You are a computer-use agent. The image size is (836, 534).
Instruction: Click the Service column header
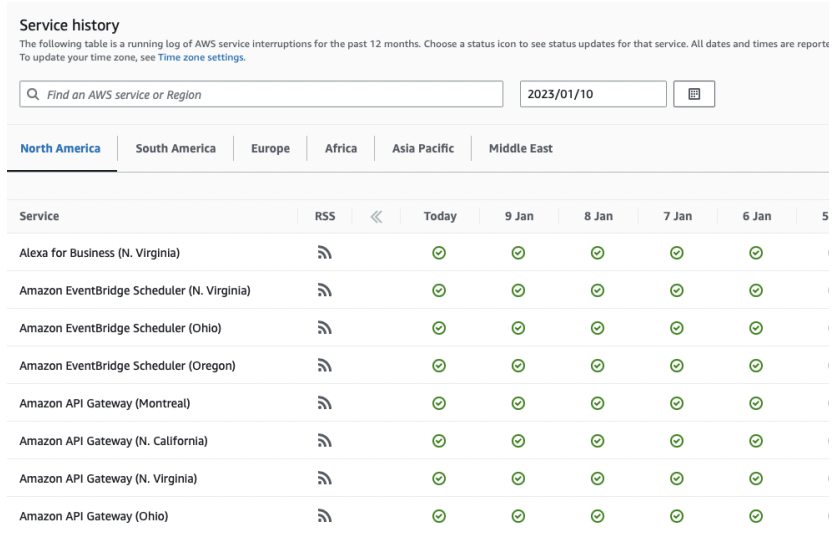click(39, 216)
